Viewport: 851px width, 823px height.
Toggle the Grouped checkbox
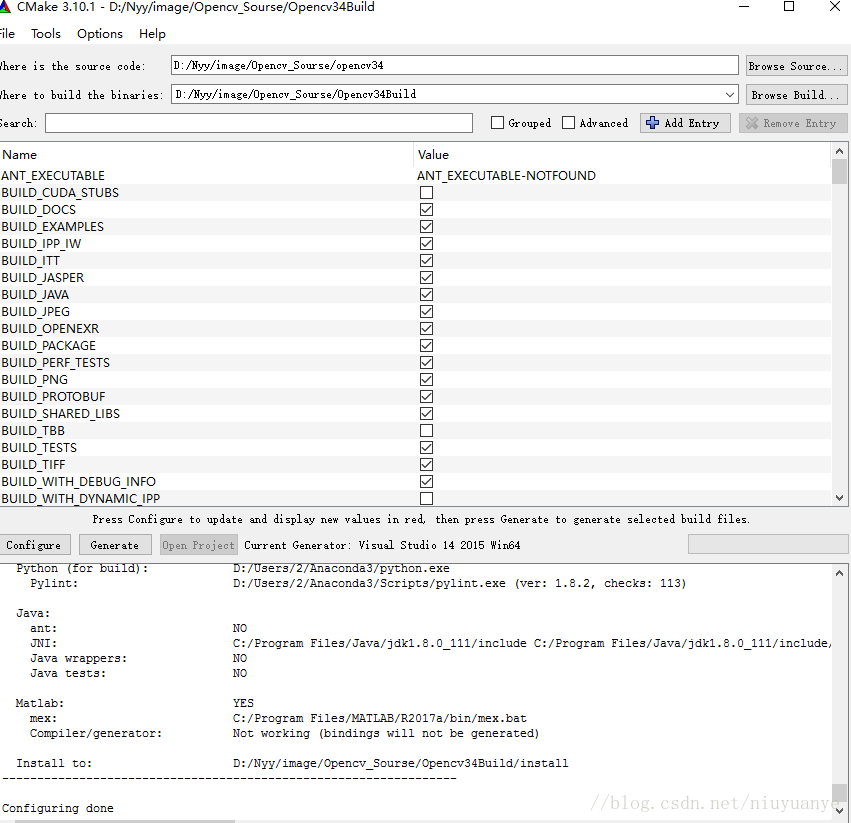pyautogui.click(x=497, y=123)
